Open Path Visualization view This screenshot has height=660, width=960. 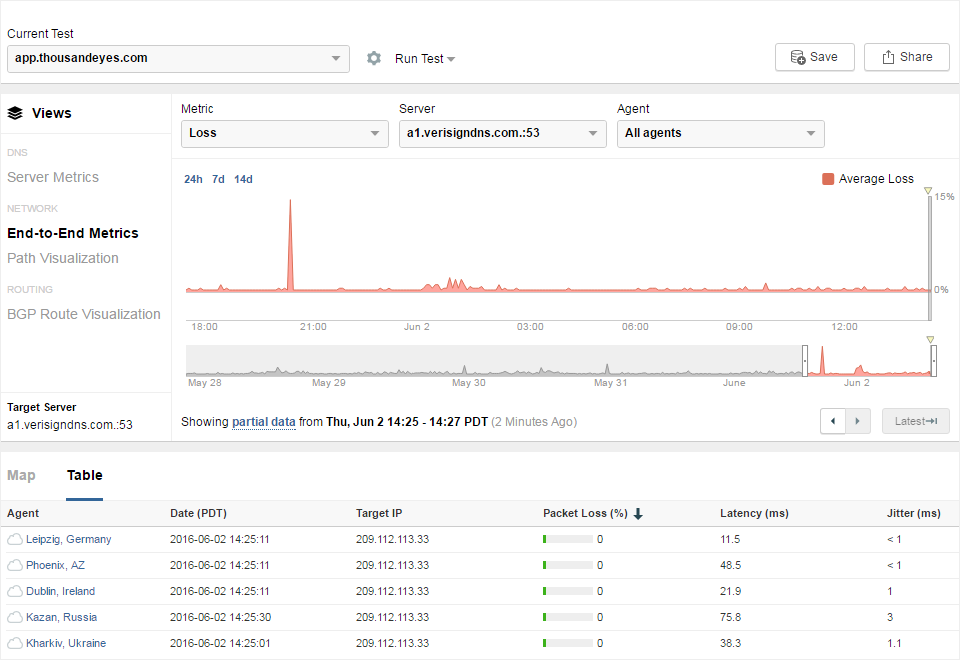[63, 258]
